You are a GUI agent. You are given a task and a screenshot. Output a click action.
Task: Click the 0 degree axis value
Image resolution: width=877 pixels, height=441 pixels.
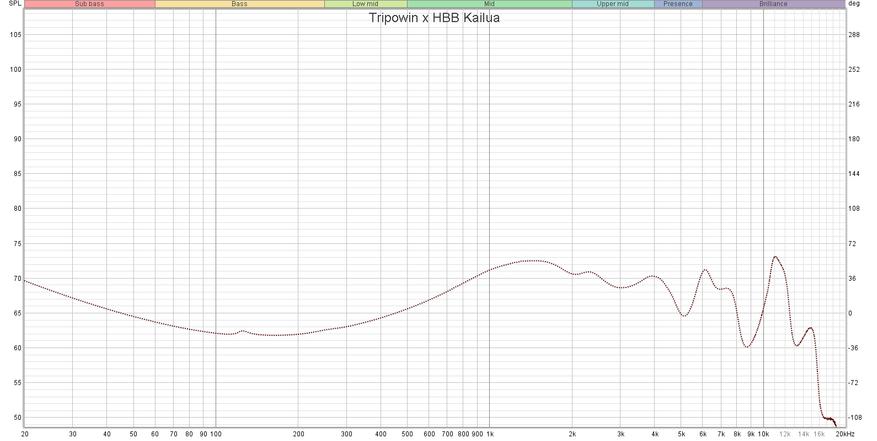click(x=851, y=313)
